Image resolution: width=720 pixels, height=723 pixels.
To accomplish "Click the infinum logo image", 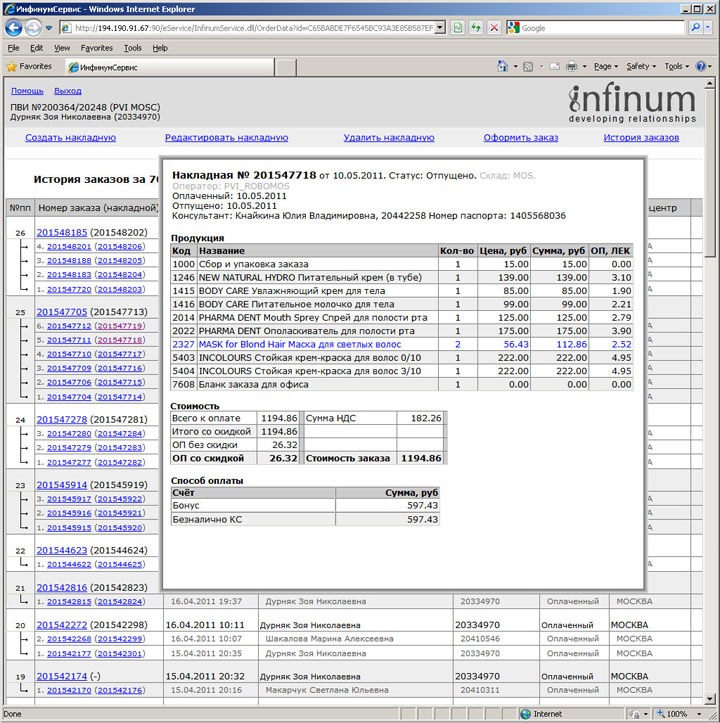I will (x=632, y=104).
